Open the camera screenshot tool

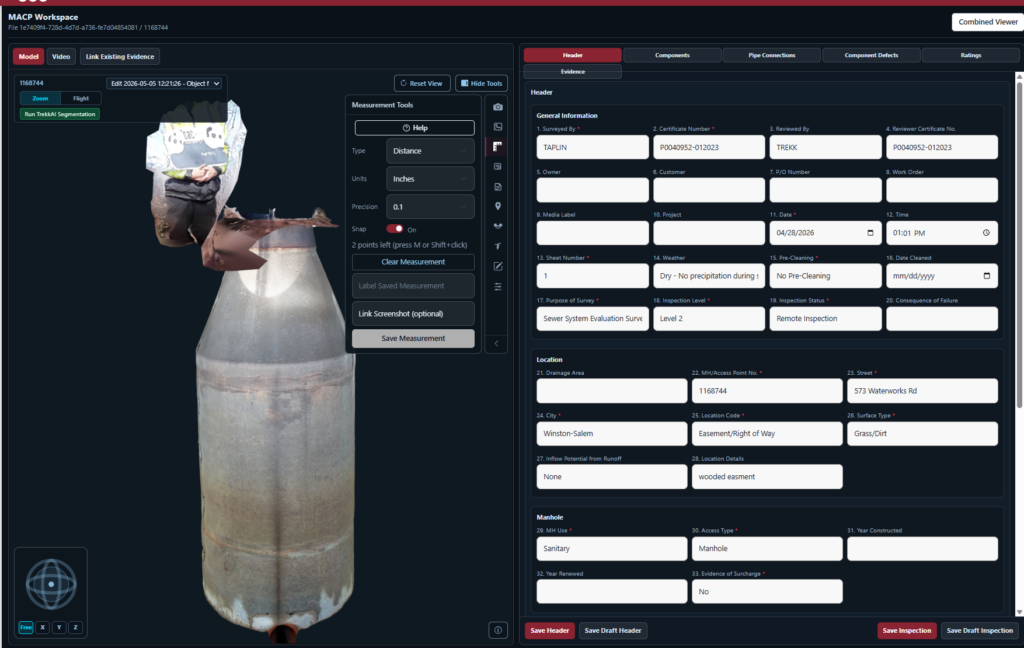click(x=498, y=106)
